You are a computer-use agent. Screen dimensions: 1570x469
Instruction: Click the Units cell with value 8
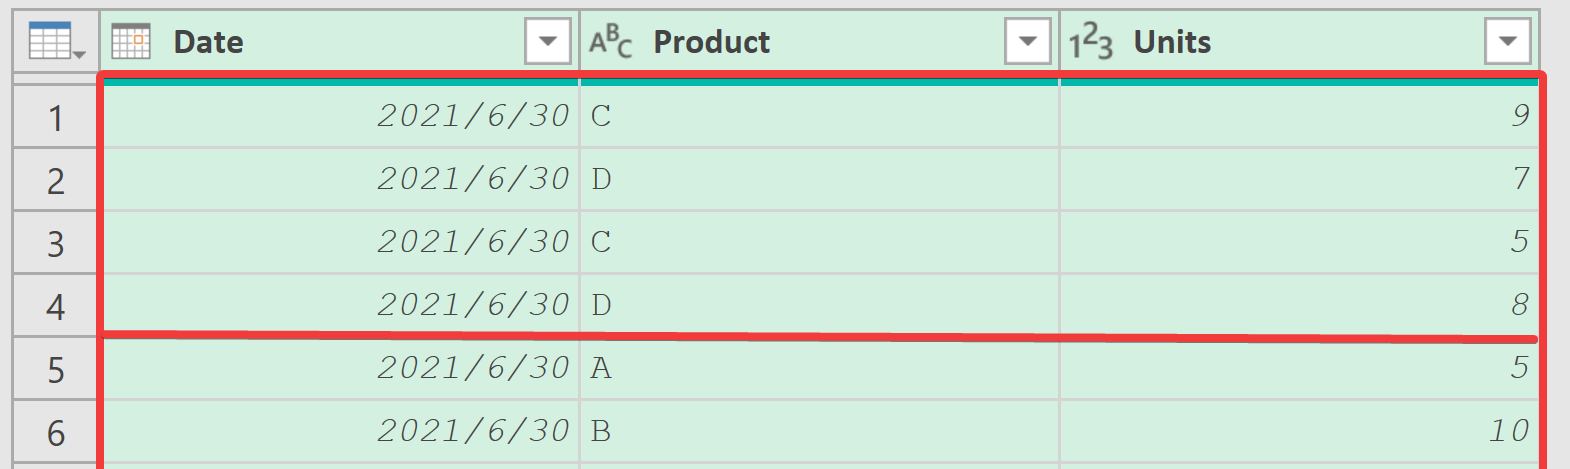(1299, 304)
